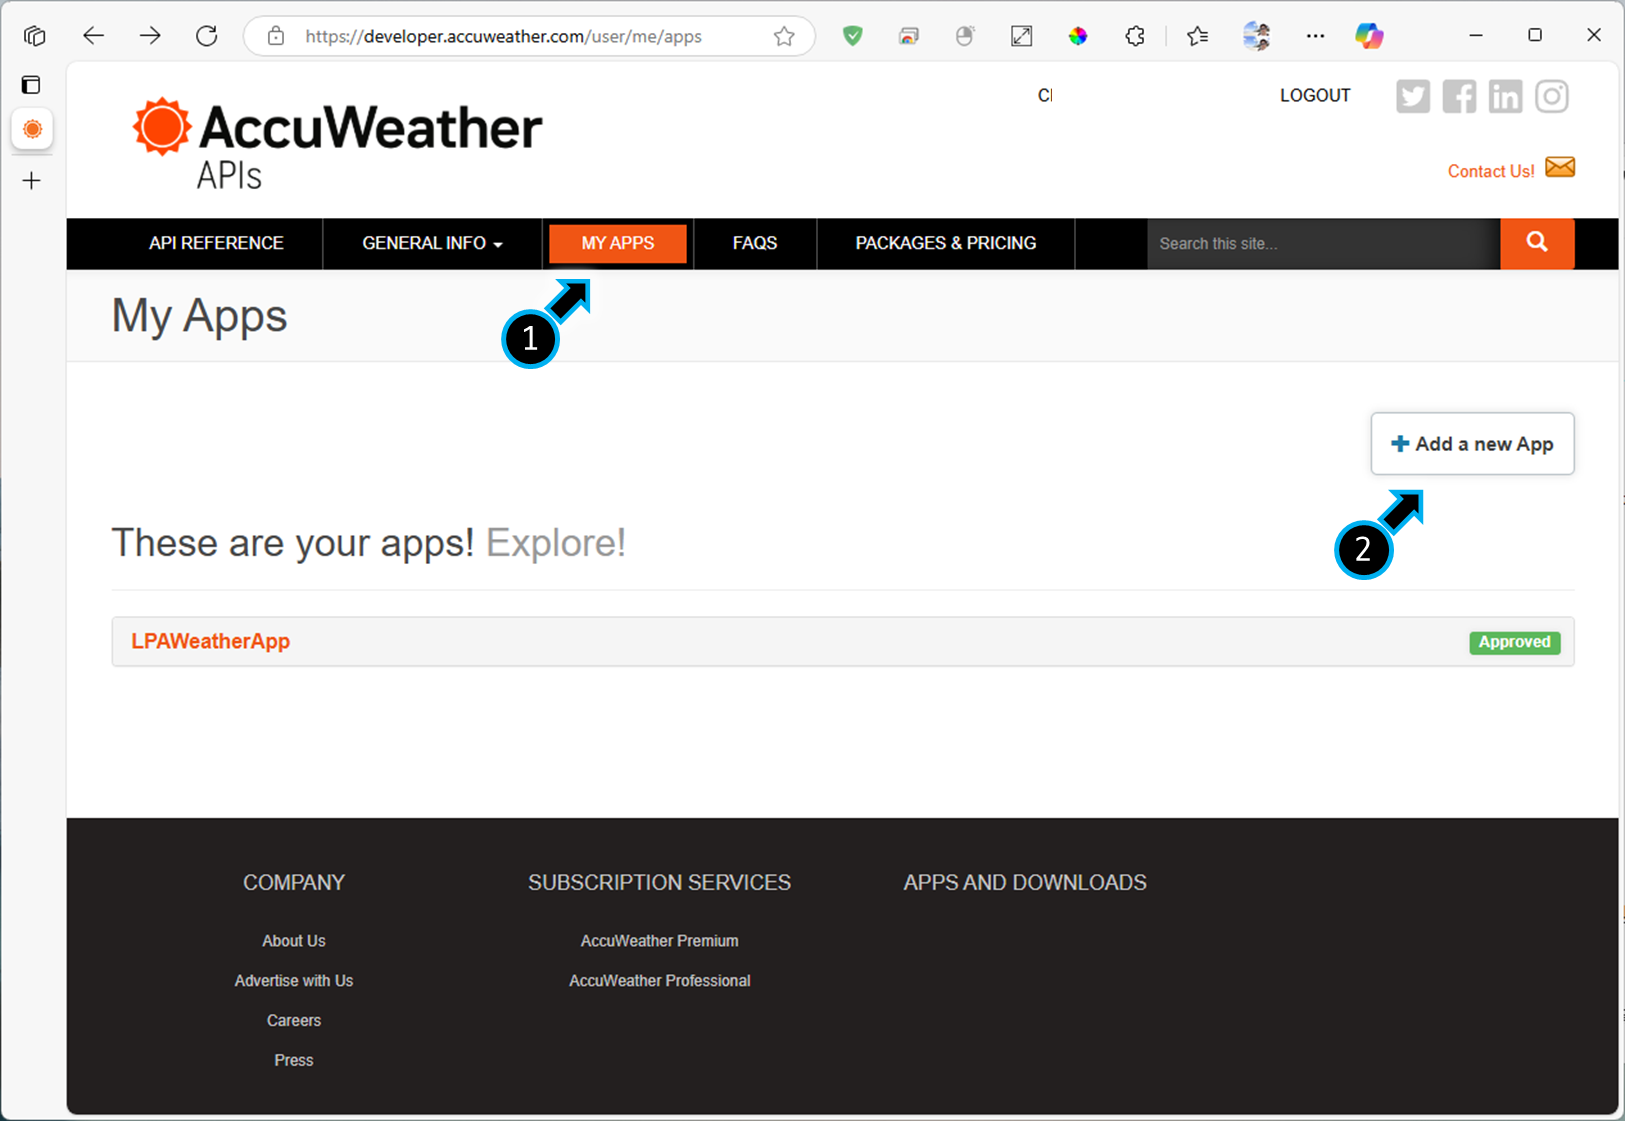Viewport: 1625px width, 1121px height.
Task: Minimize the browser window
Action: click(1475, 36)
